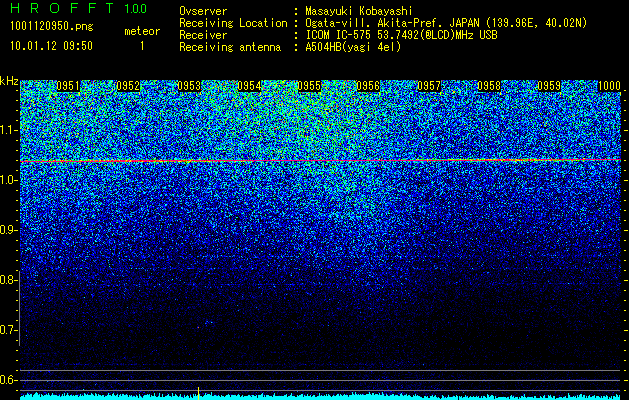Click the Receiver label
This screenshot has width=629, height=400.
(x=203, y=35)
